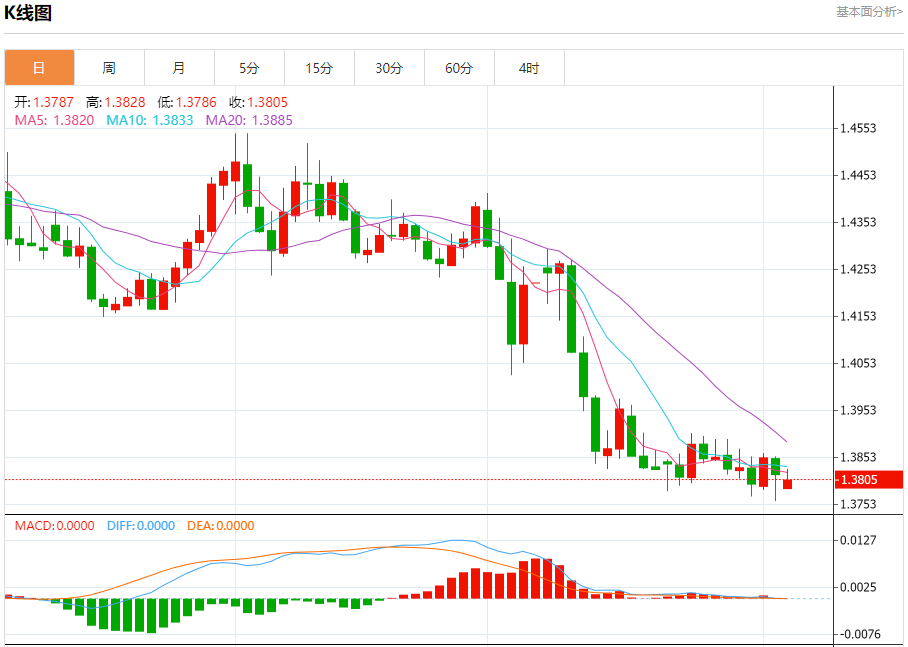Click the 1.4153 price axis label
Screen dimensions: 908x647
(x=858, y=316)
